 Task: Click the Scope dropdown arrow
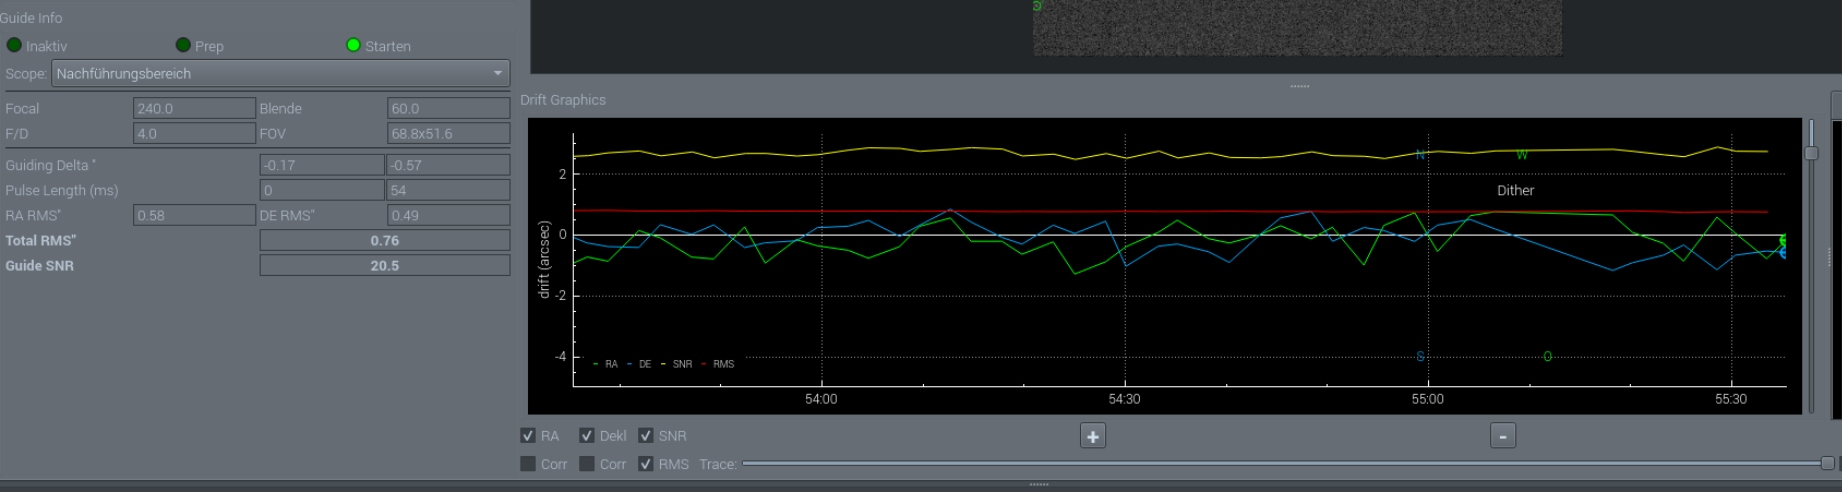(497, 73)
